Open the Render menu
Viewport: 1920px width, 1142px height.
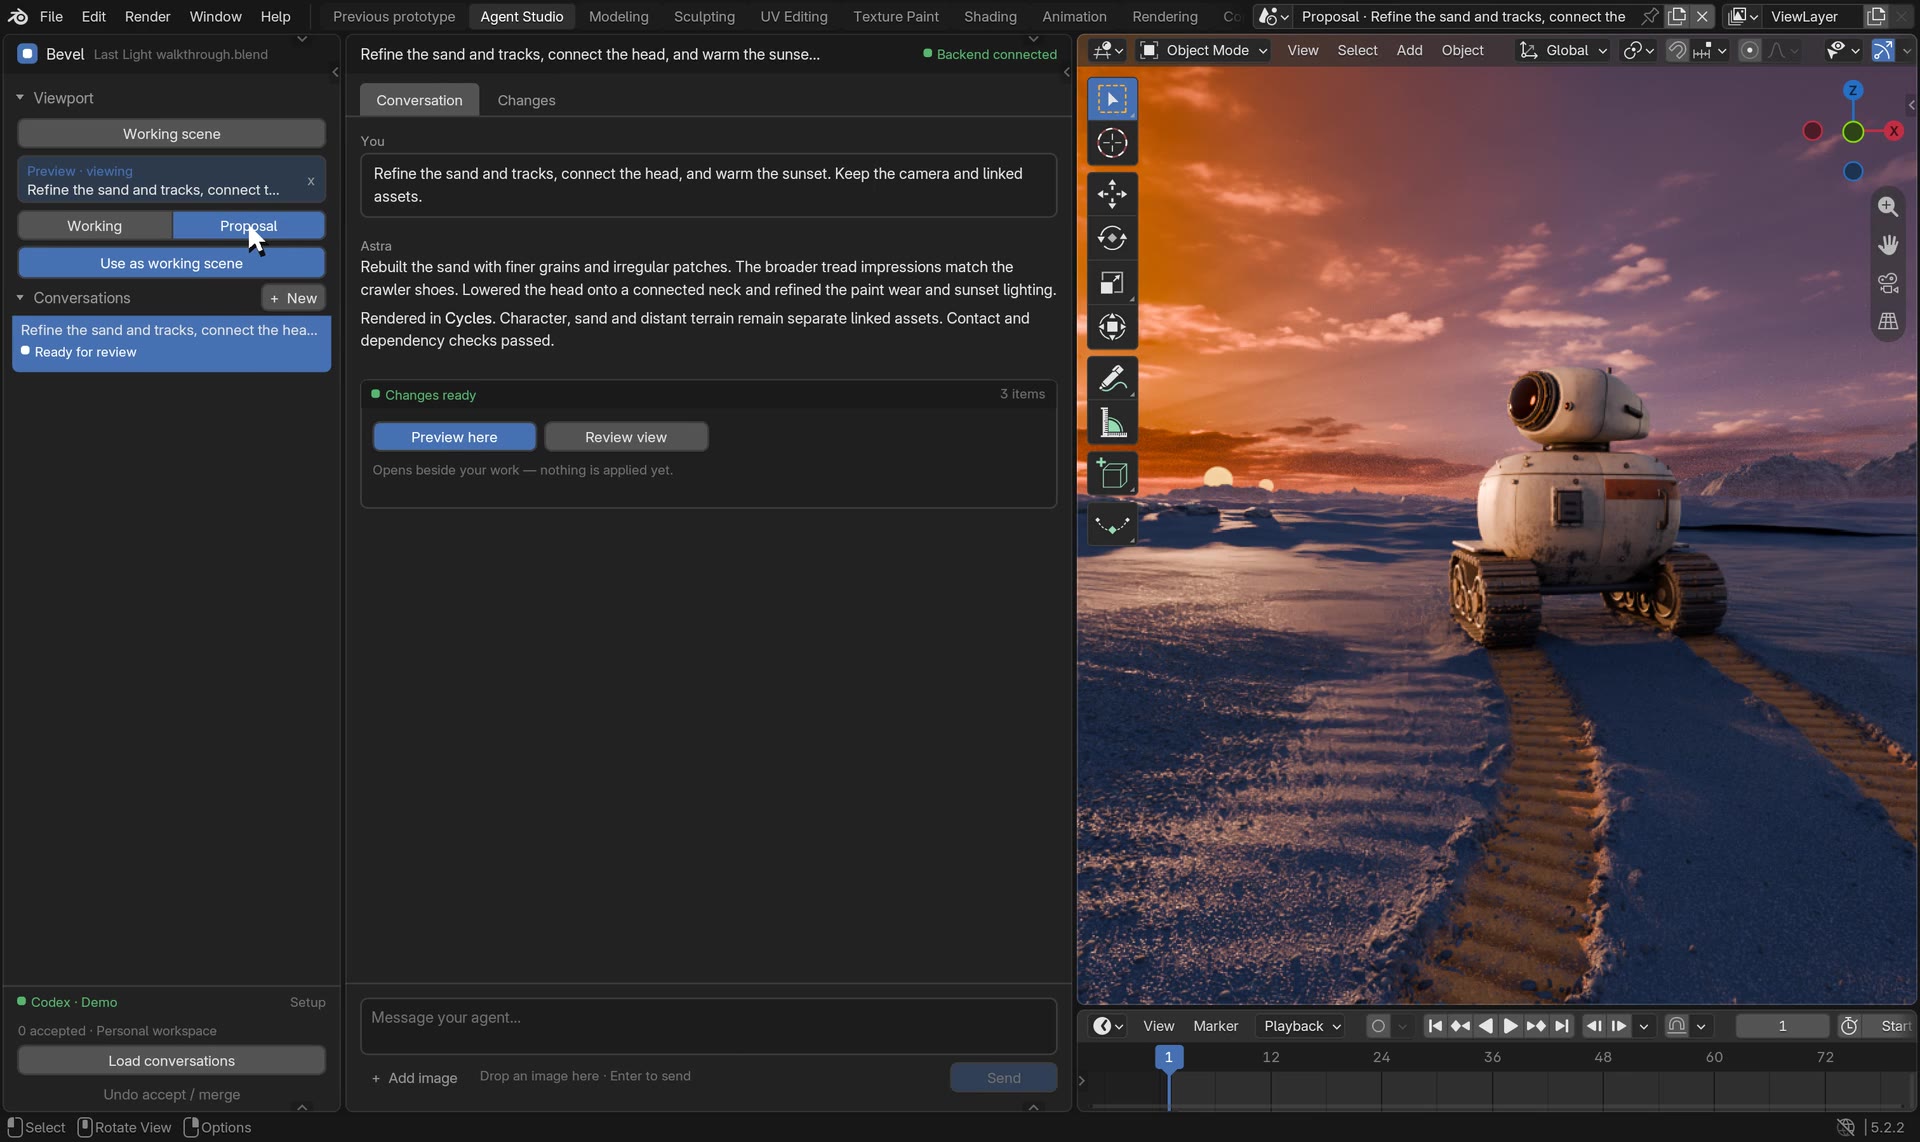(x=147, y=16)
